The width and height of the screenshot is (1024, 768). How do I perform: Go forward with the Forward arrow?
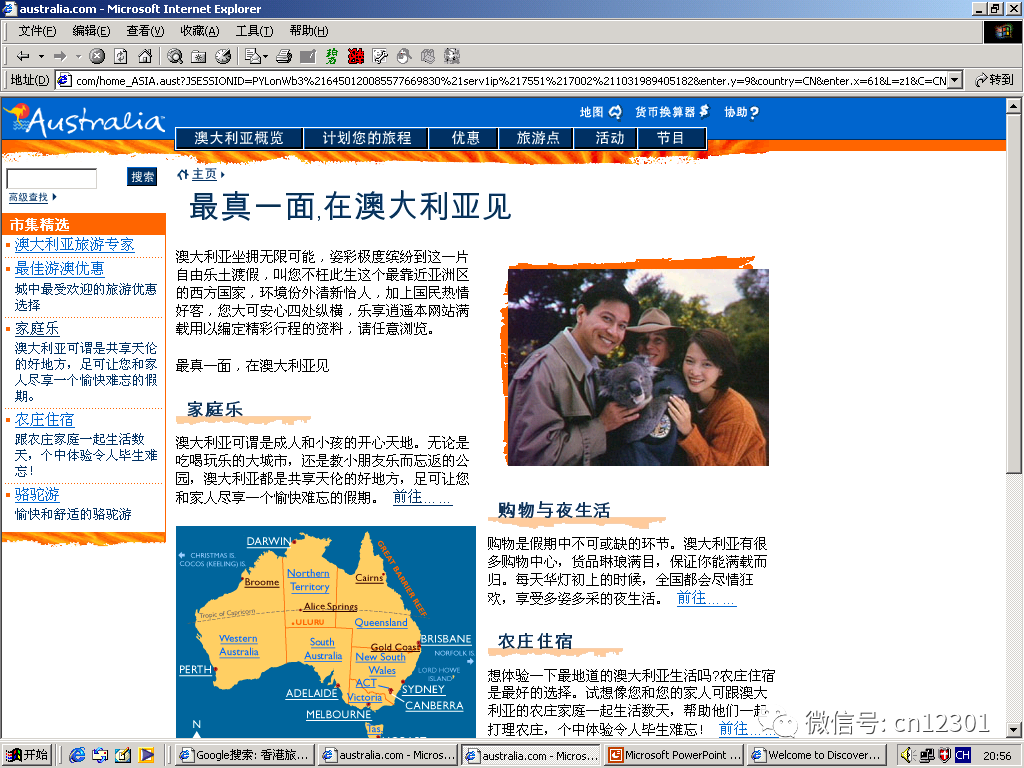[x=60, y=57]
